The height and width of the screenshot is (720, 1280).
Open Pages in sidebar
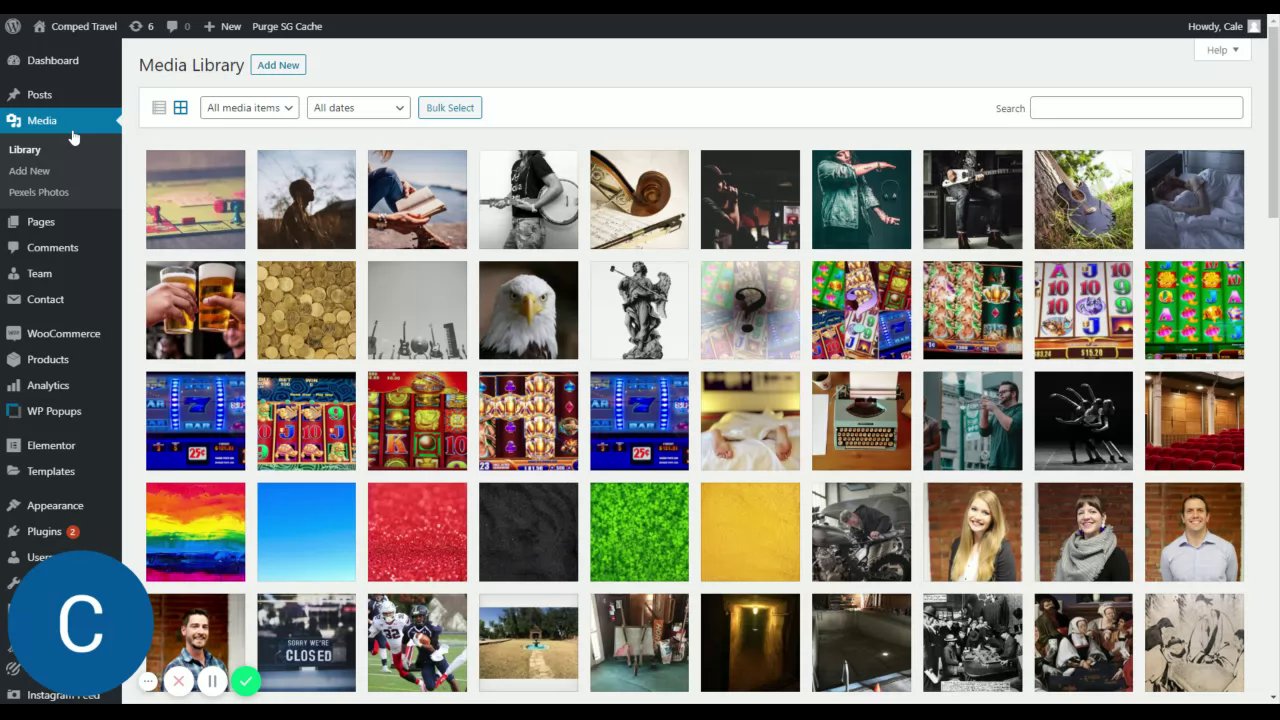[x=61, y=221]
